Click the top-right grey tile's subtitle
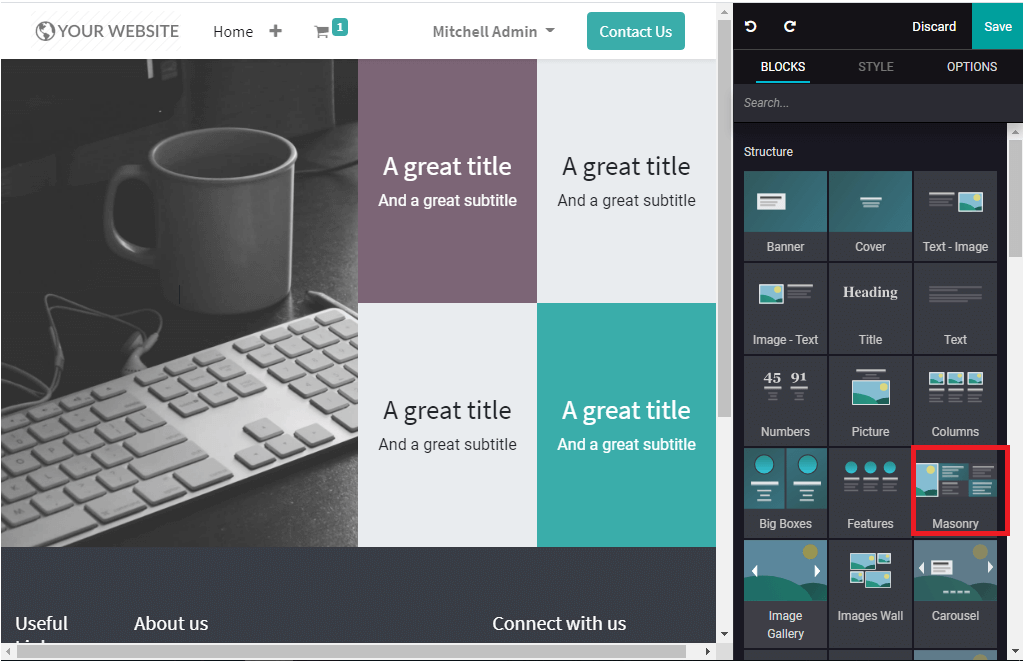 coord(626,200)
